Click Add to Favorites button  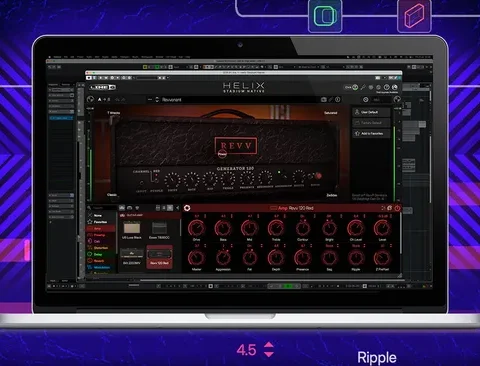(371, 133)
